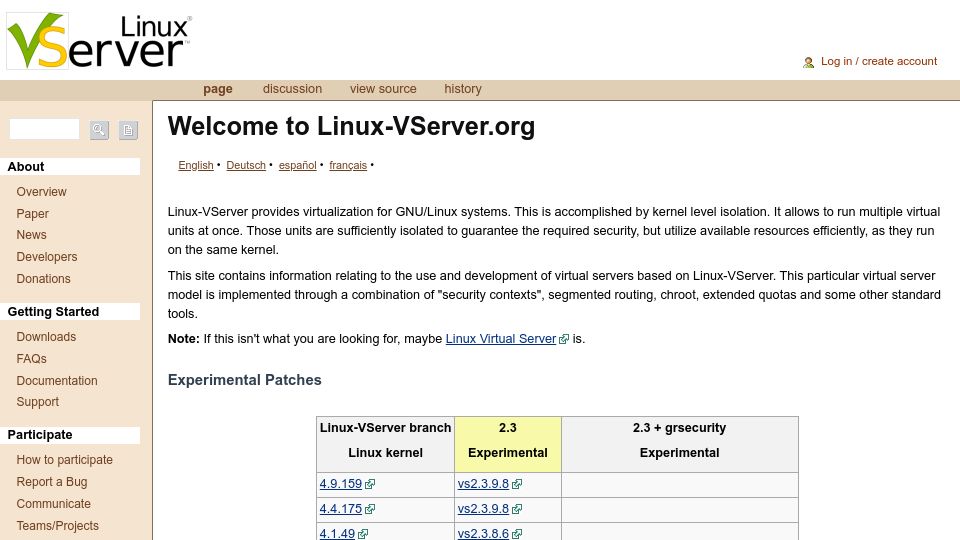Open vs2.3.9.8 patch for kernel 4.4.175
This screenshot has height=540, width=960.
click(x=483, y=509)
